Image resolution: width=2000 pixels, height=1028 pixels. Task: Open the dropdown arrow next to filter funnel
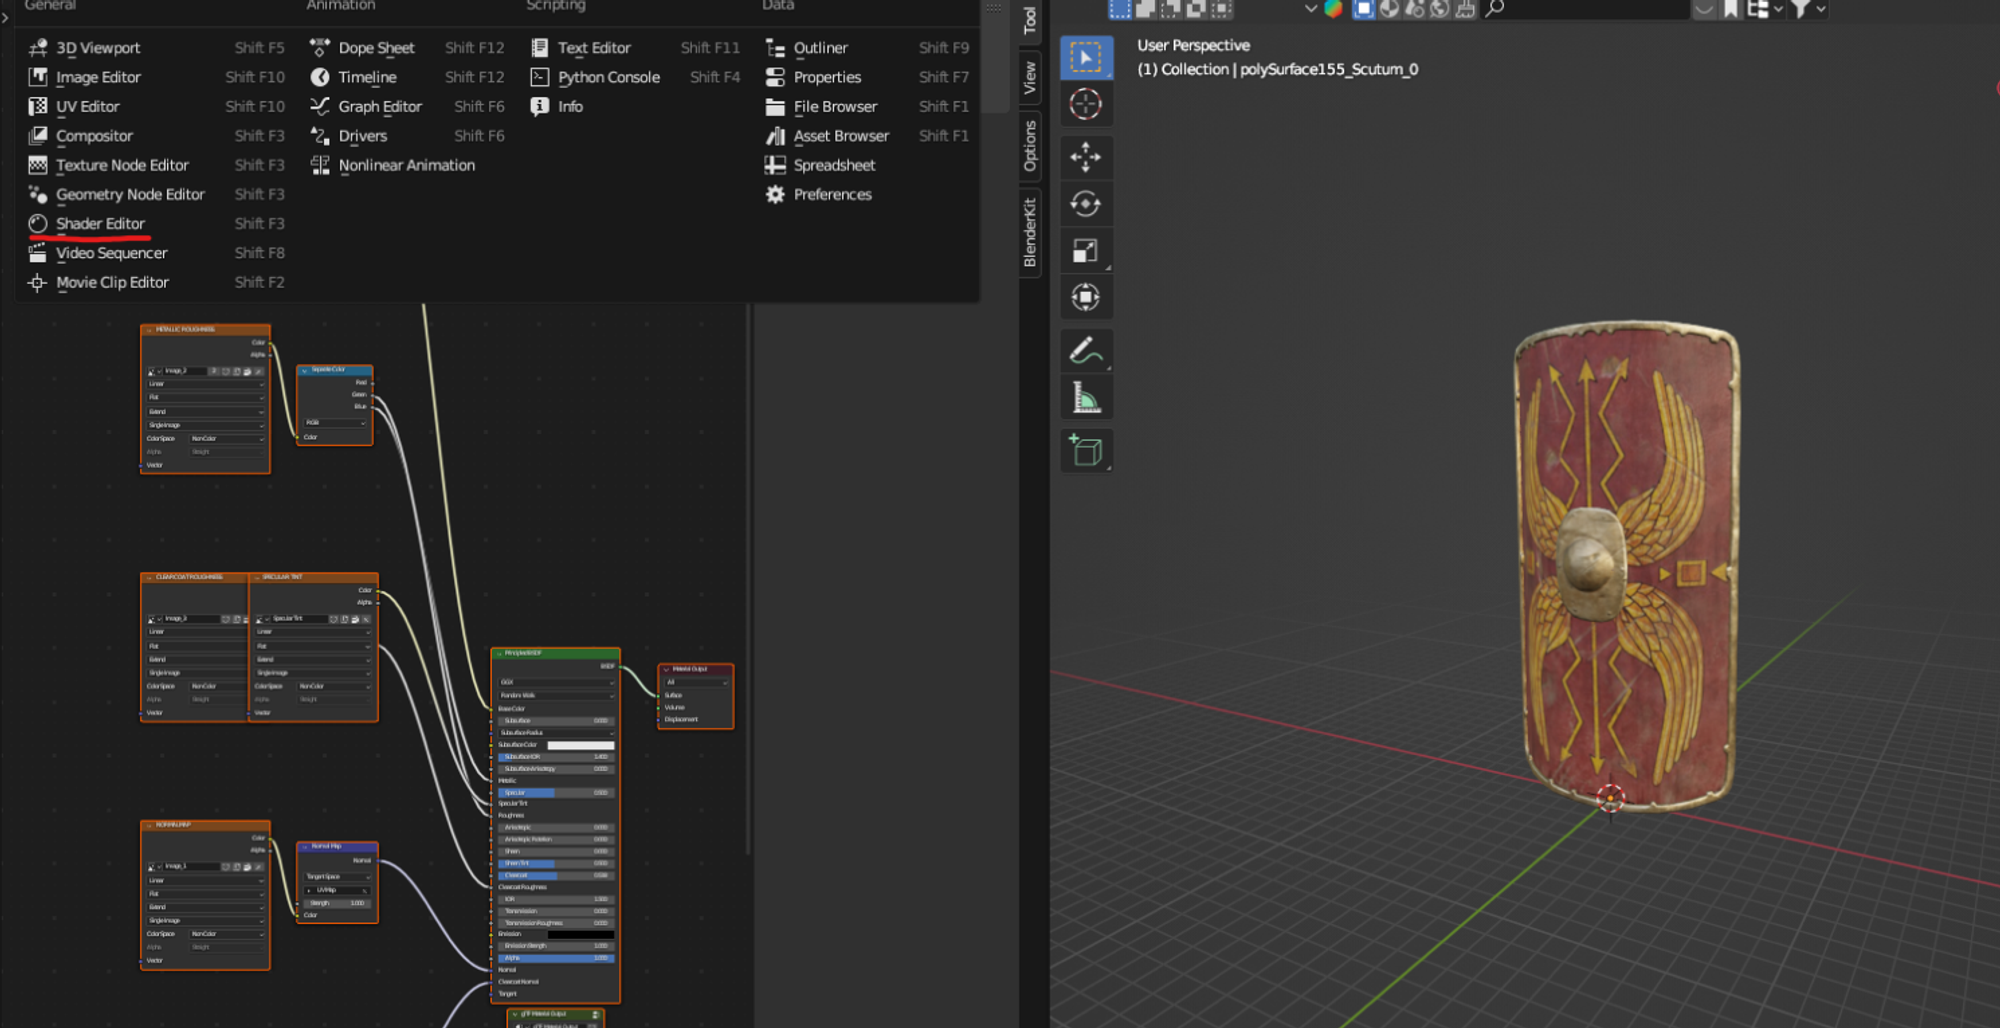tap(1821, 9)
